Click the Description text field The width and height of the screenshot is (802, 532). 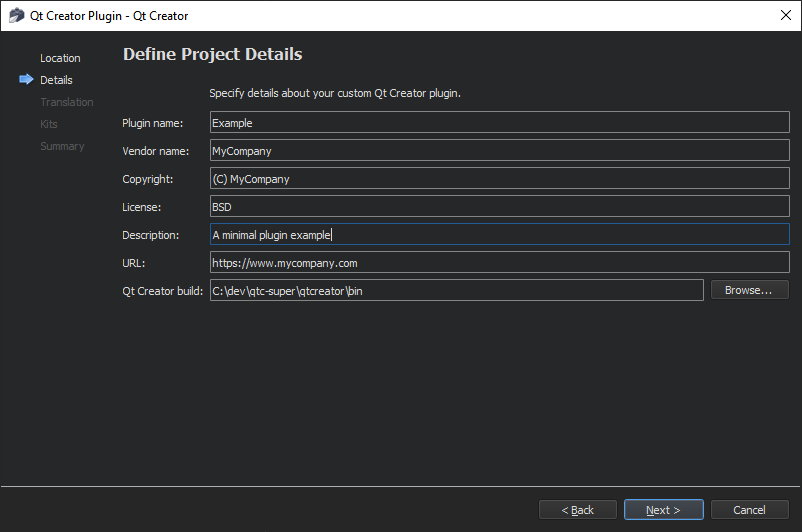click(x=499, y=235)
